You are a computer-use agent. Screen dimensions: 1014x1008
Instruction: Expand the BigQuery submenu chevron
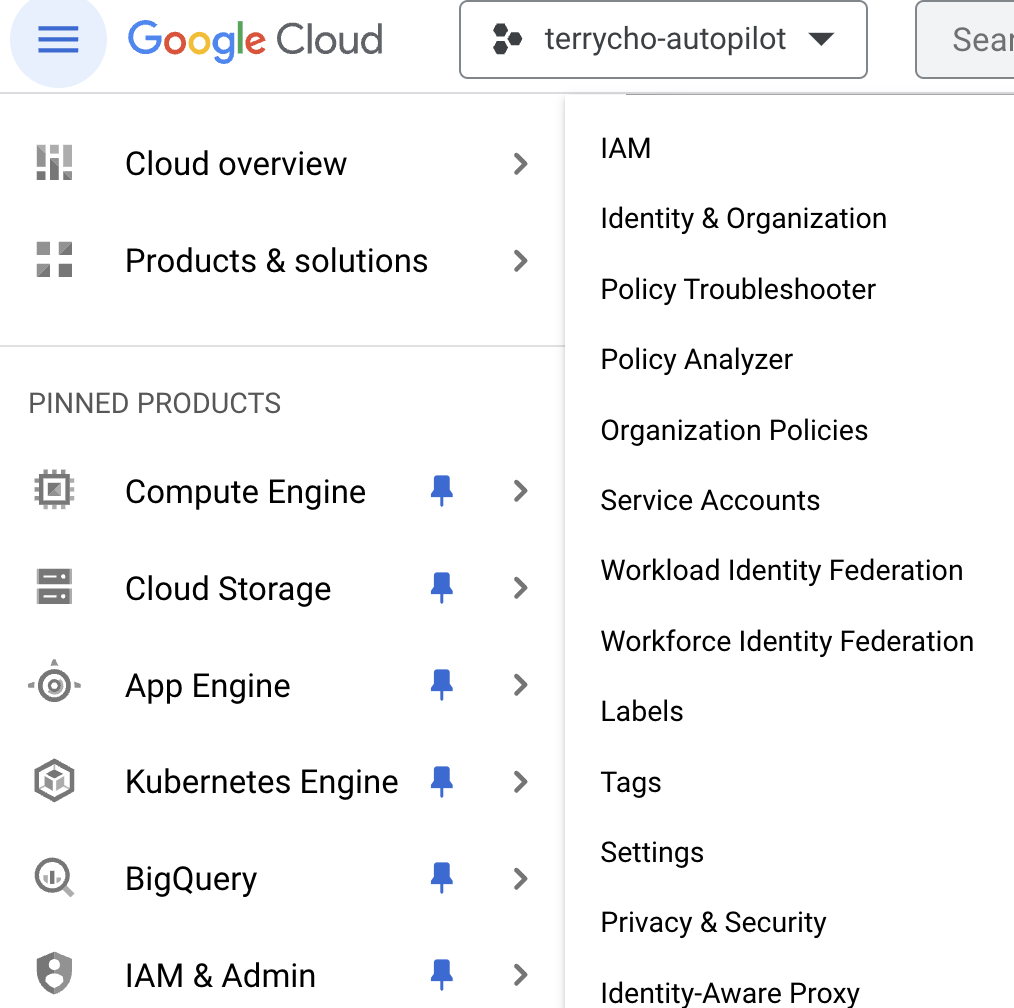click(x=520, y=878)
